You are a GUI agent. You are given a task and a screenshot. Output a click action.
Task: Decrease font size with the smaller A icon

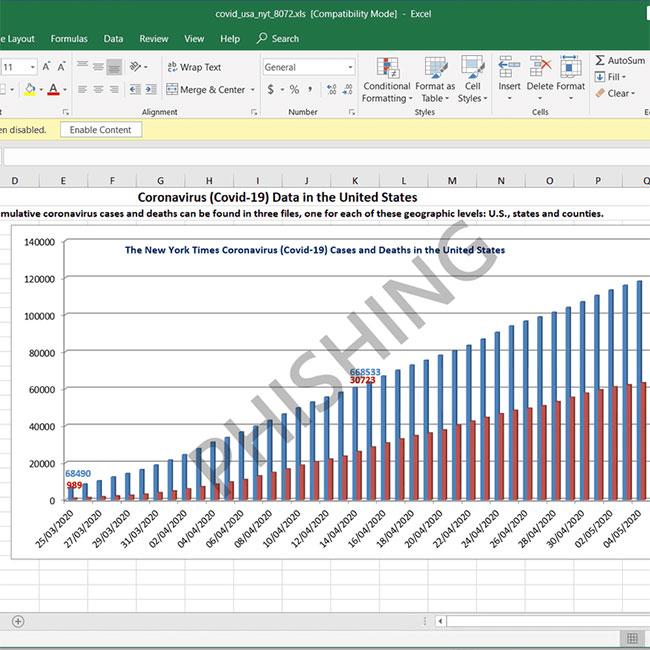(x=61, y=67)
